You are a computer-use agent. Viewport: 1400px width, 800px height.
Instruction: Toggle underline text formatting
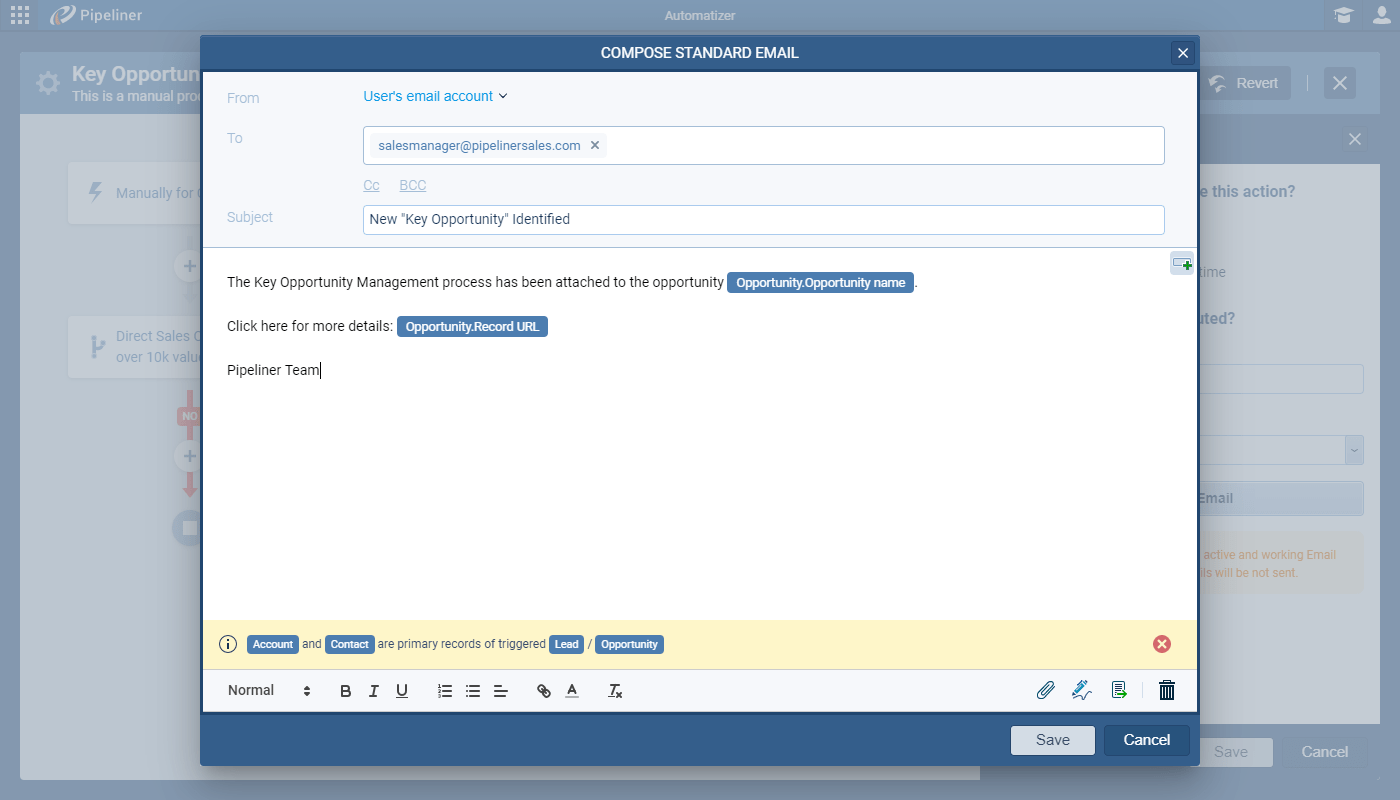point(402,691)
